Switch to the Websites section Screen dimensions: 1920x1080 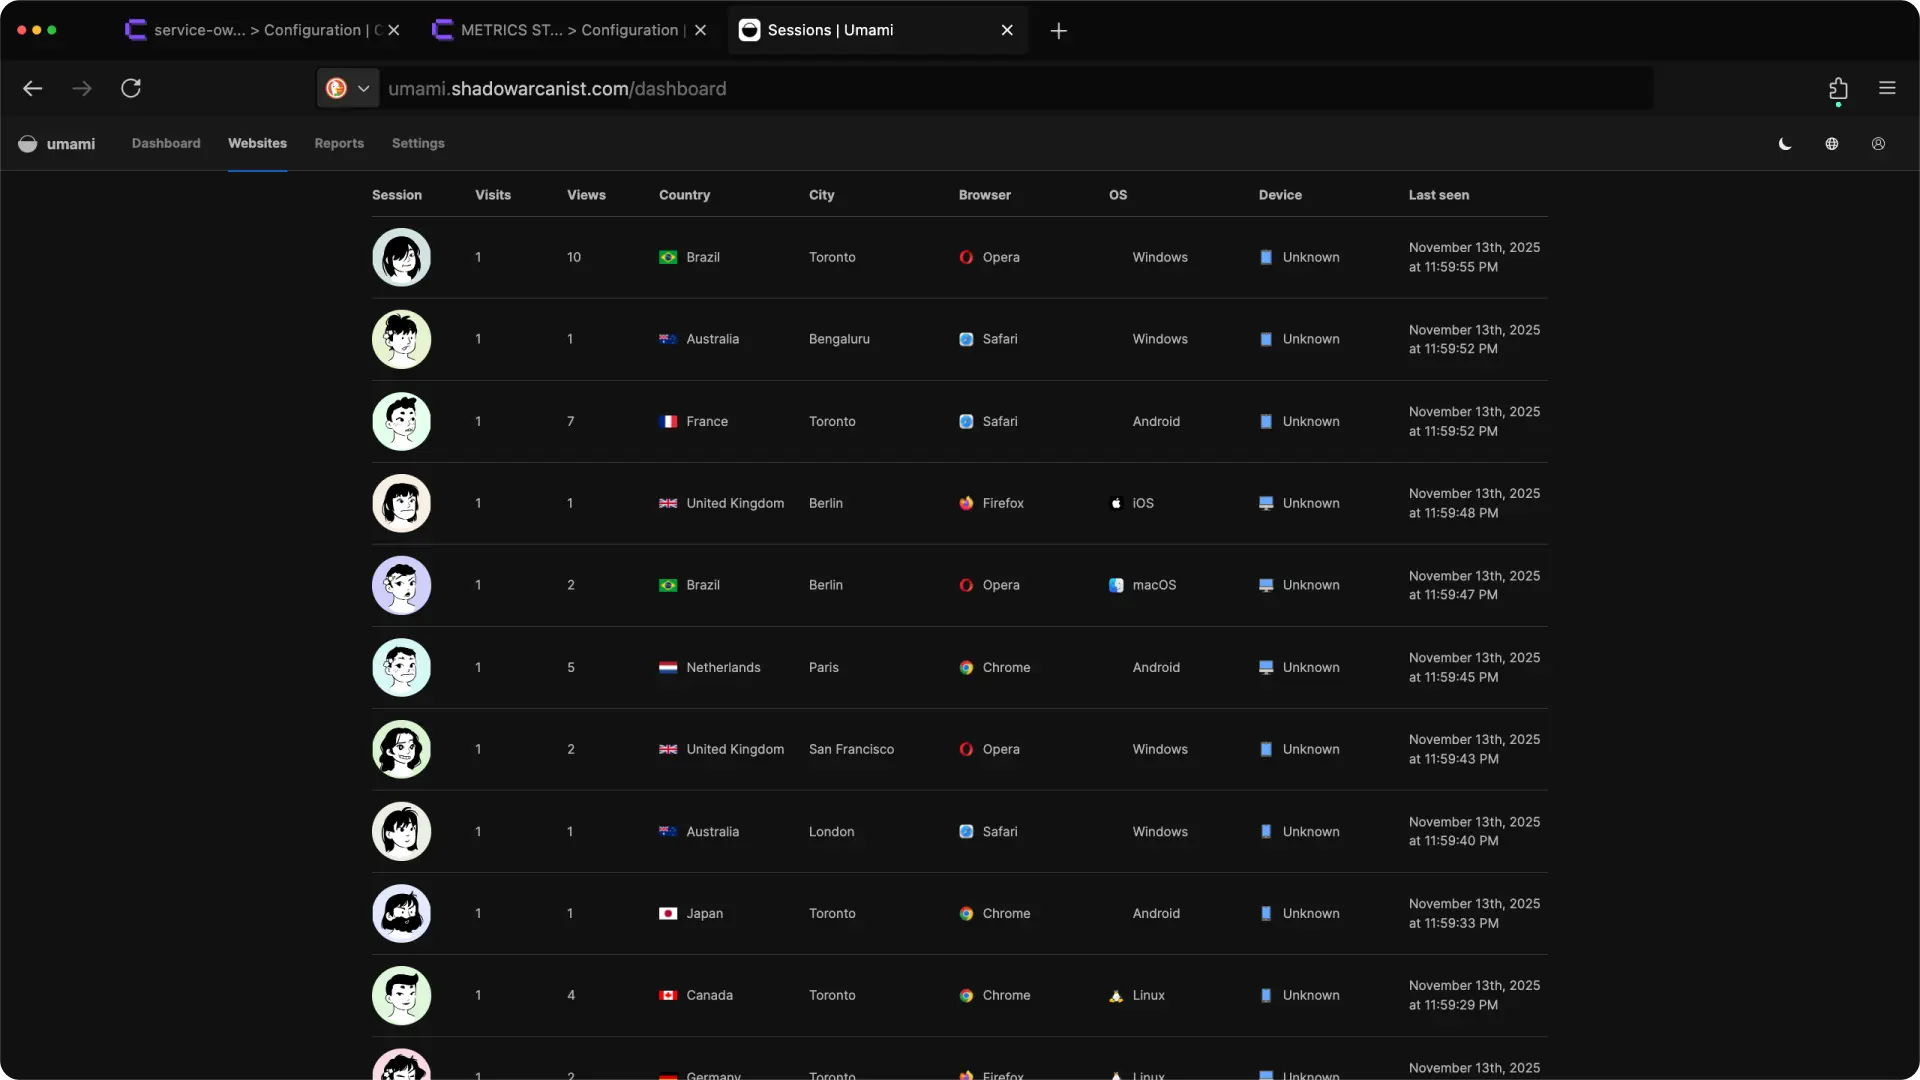[256, 143]
